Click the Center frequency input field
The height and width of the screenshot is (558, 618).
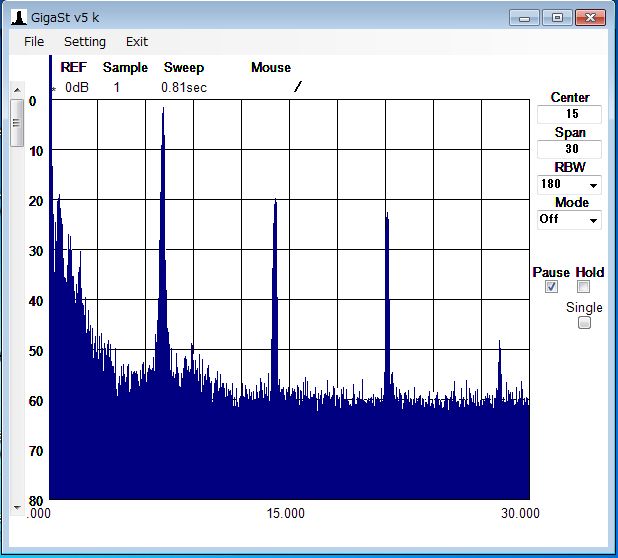569,114
